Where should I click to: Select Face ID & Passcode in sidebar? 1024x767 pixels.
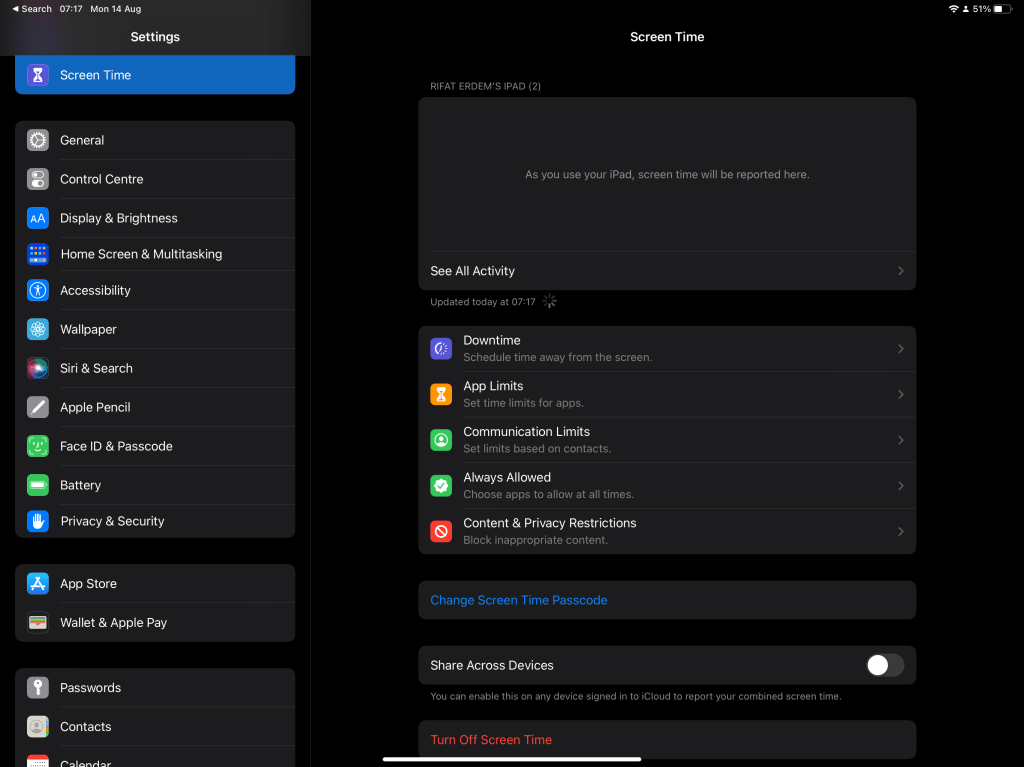[x=155, y=446]
